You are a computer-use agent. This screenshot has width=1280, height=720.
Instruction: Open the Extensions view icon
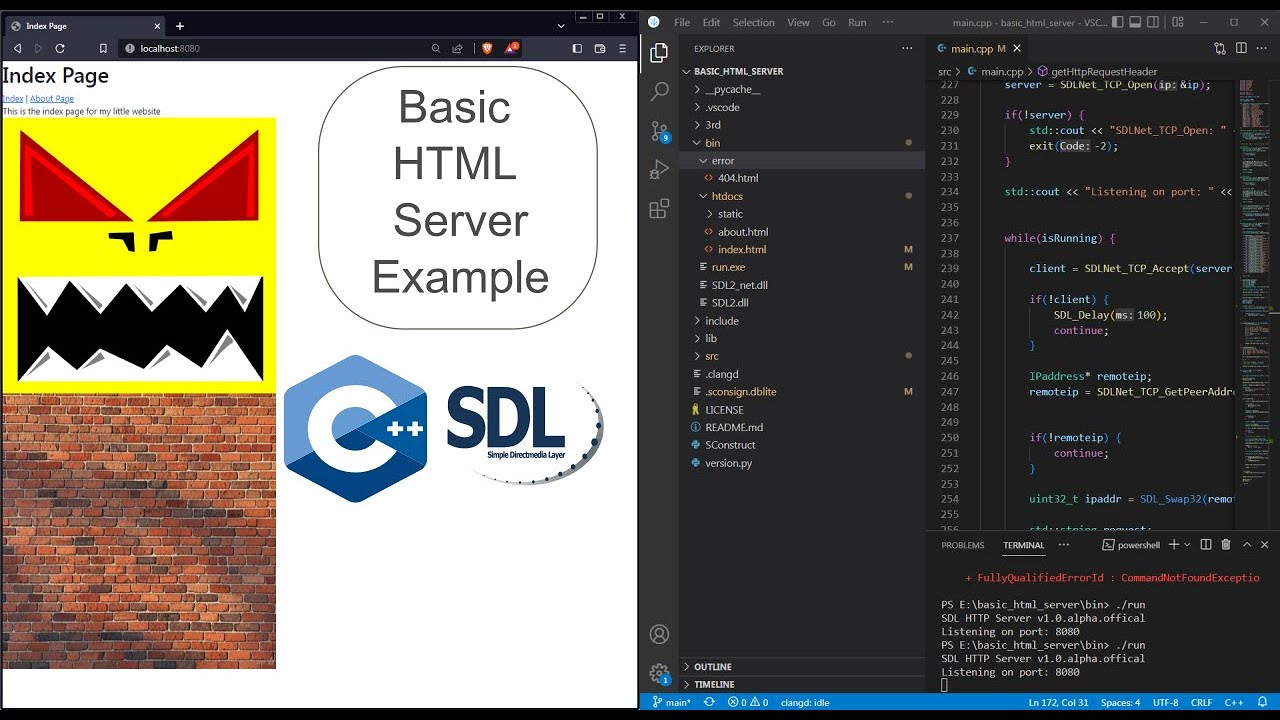pyautogui.click(x=659, y=209)
